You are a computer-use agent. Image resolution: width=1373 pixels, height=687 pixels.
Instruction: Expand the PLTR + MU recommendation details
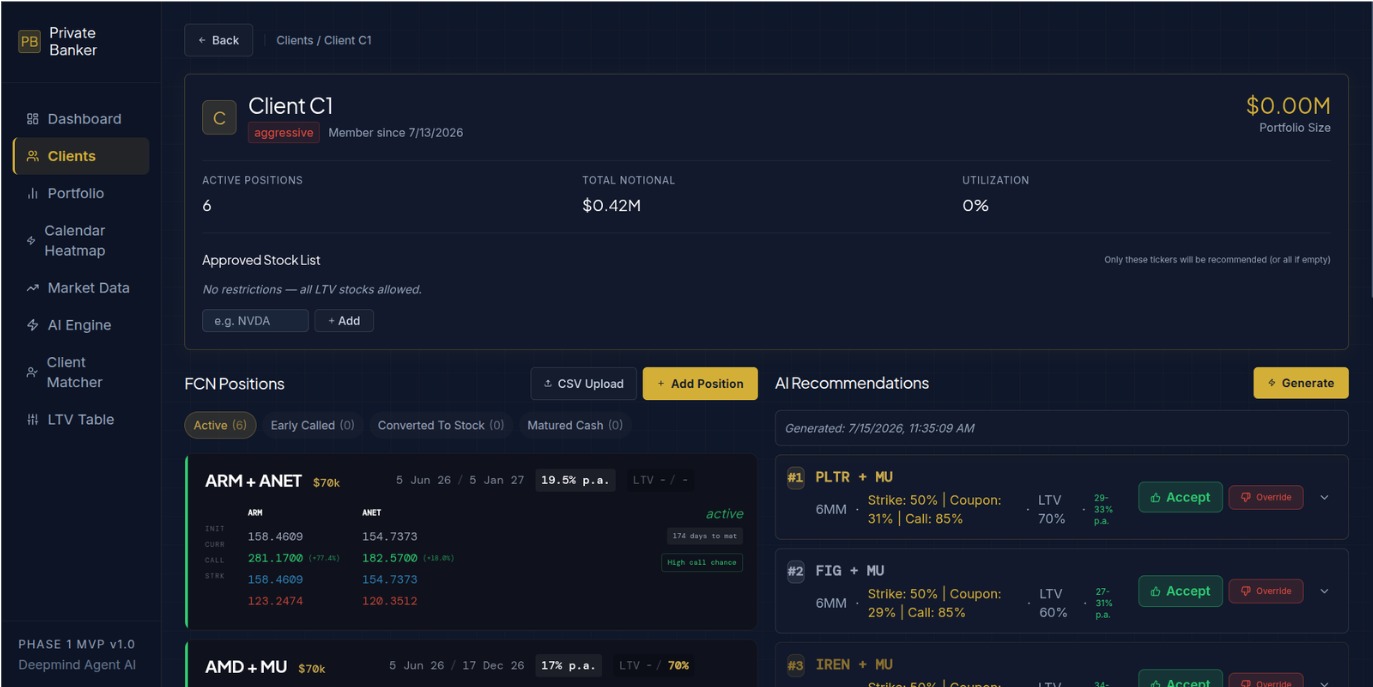coord(1324,497)
